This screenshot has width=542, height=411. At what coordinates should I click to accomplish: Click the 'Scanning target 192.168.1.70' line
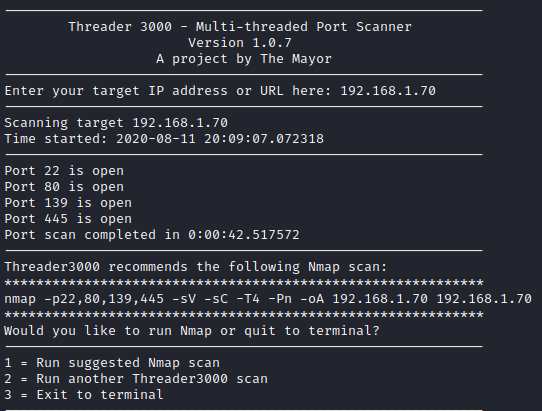pos(116,123)
